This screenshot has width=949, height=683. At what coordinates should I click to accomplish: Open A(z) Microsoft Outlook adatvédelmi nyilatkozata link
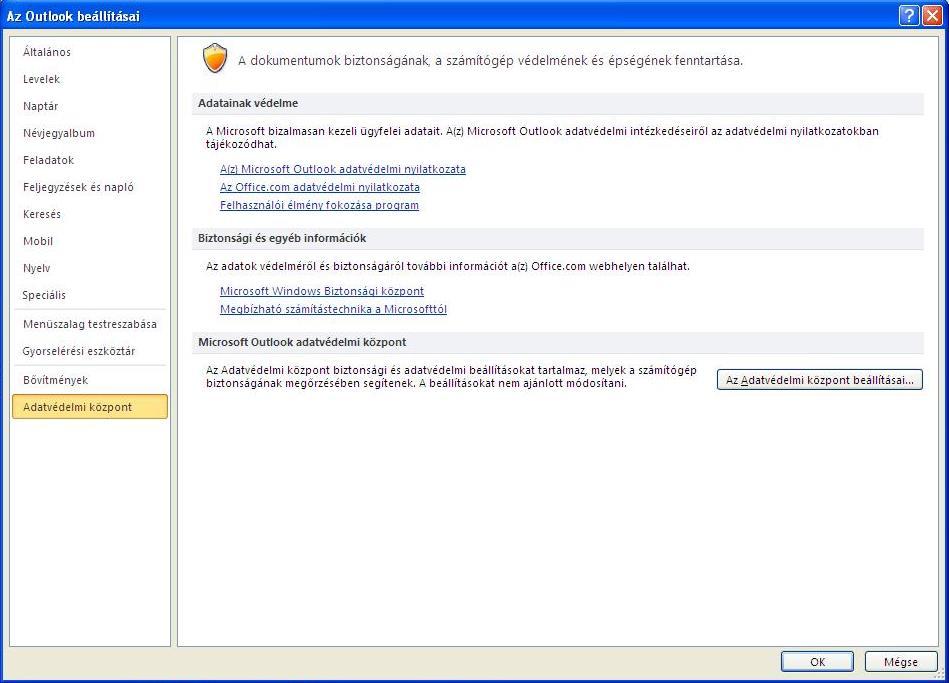pyautogui.click(x=343, y=170)
